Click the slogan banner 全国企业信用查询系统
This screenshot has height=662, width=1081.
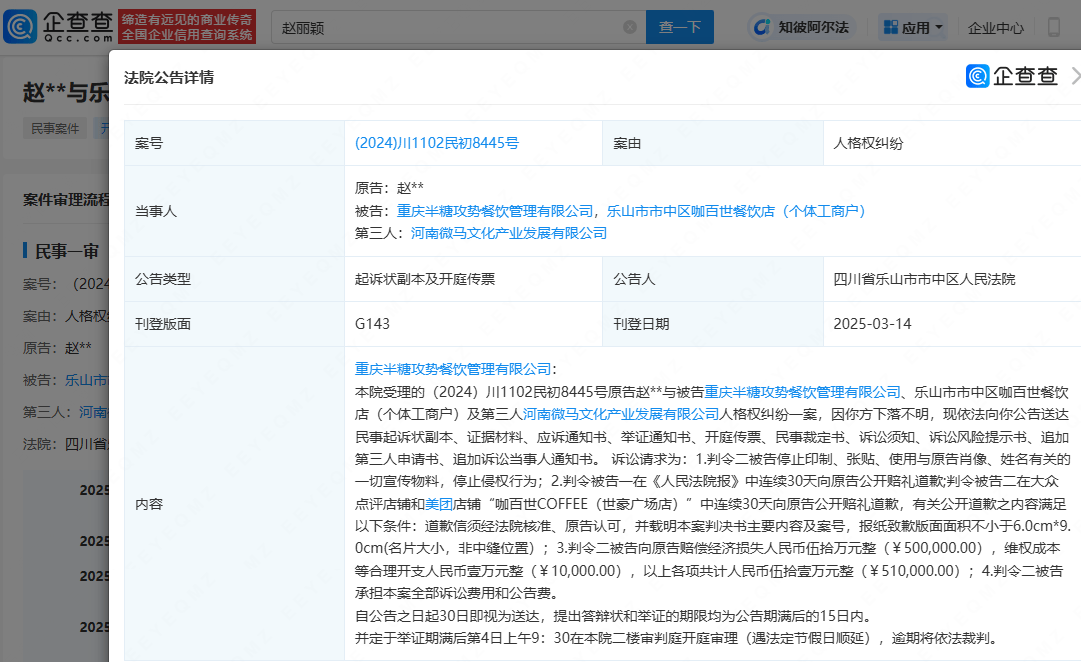(x=187, y=27)
